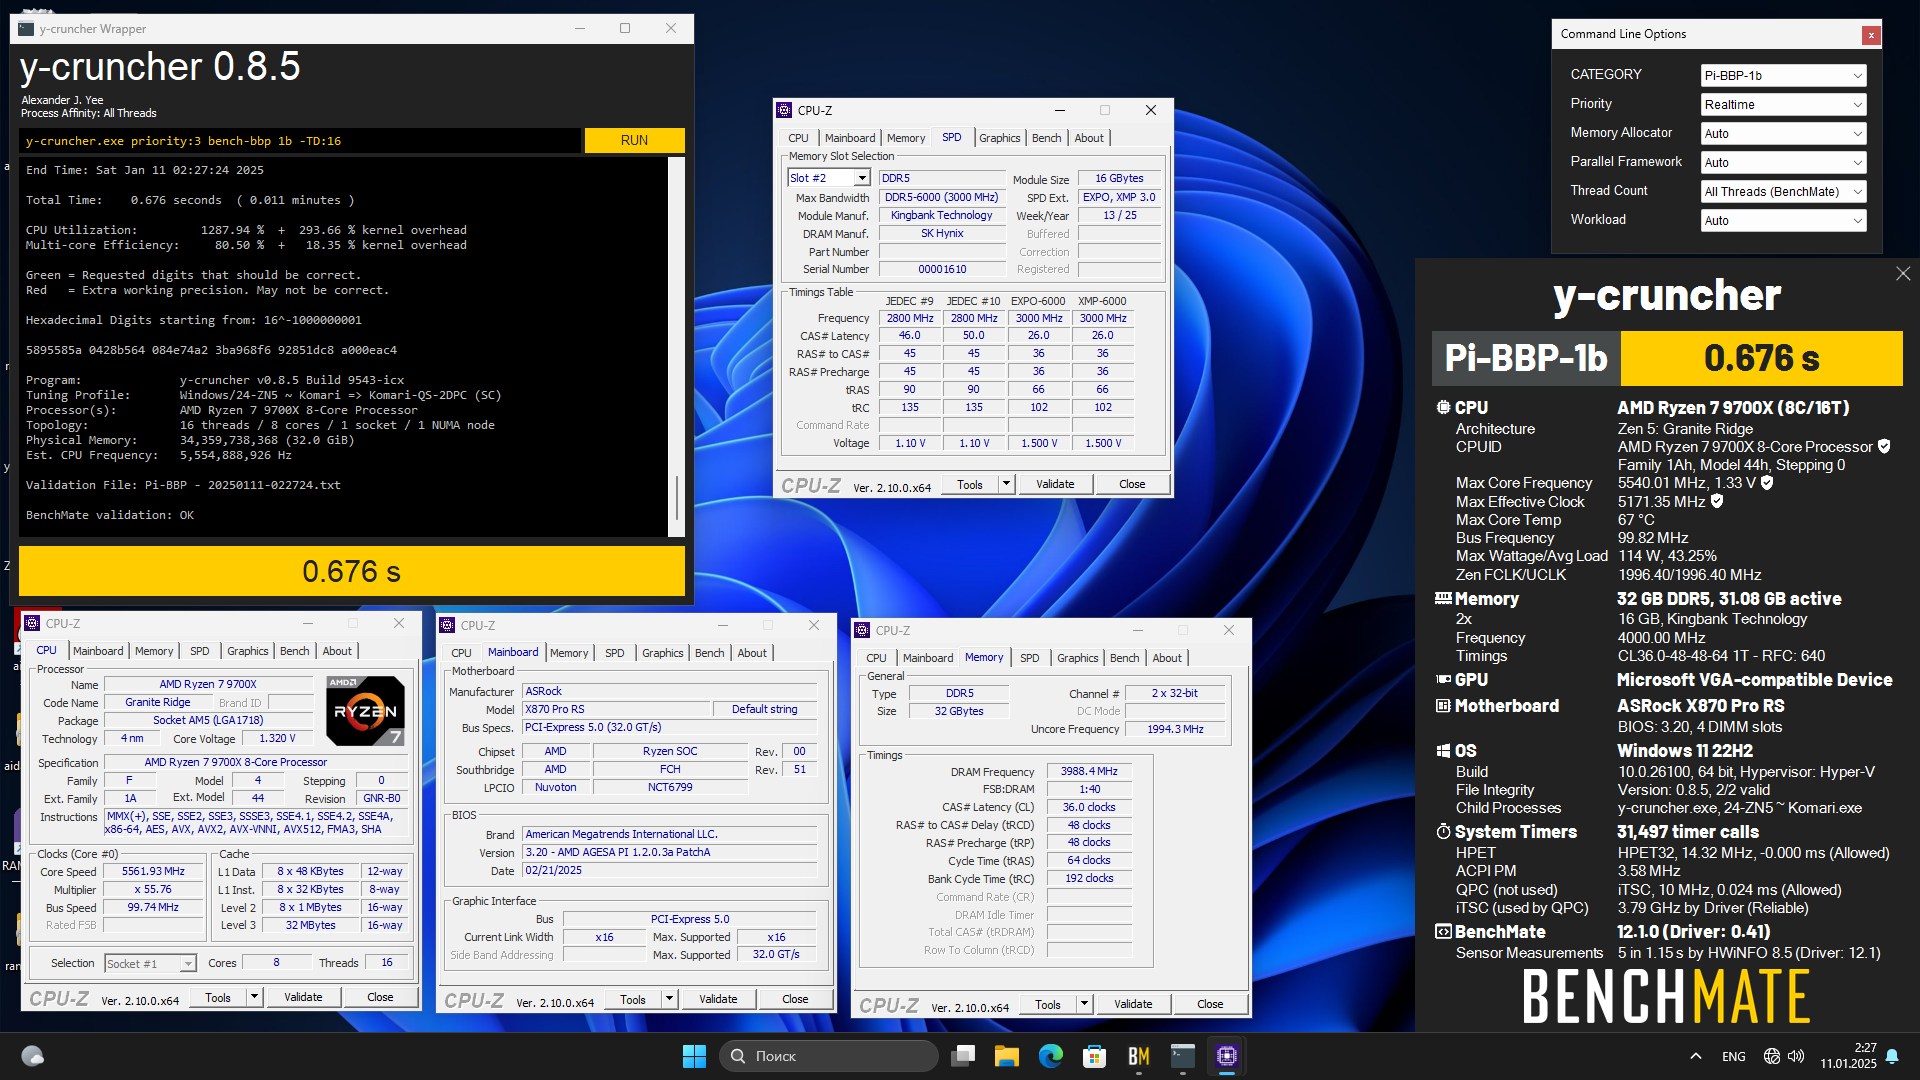
Task: Open the Windows Start menu
Action: (694, 1056)
